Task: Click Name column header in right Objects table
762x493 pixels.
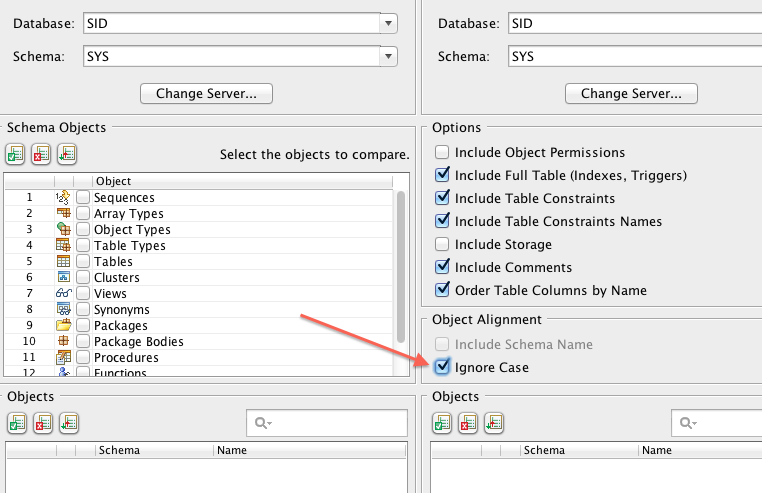Action: tap(700, 450)
